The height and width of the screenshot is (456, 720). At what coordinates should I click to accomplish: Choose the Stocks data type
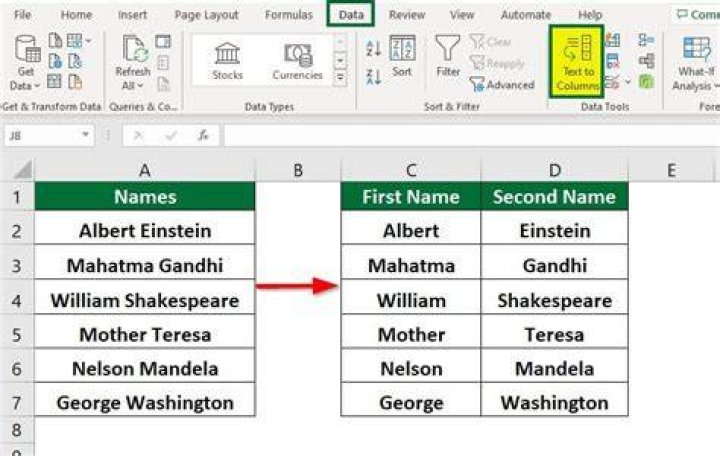coord(227,61)
